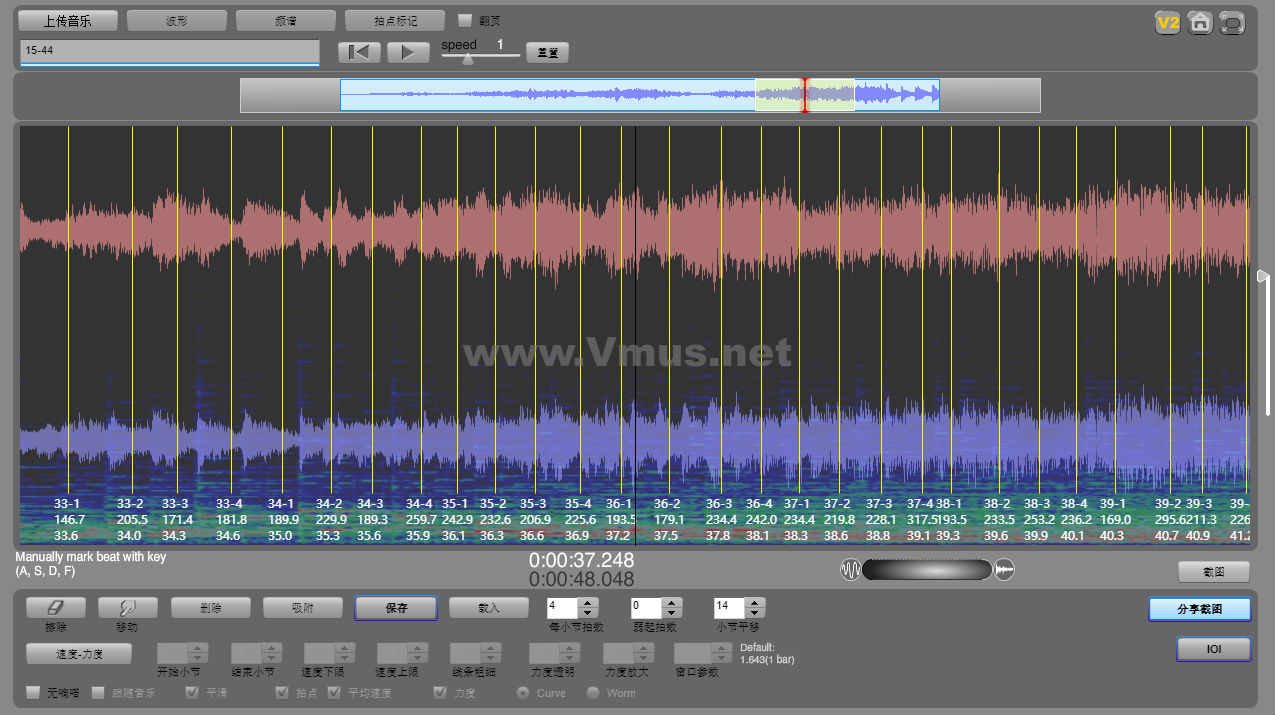Viewport: 1275px width, 715px height.
Task: Increase the 弱起拍数 pickup beats value
Action: coord(672,602)
